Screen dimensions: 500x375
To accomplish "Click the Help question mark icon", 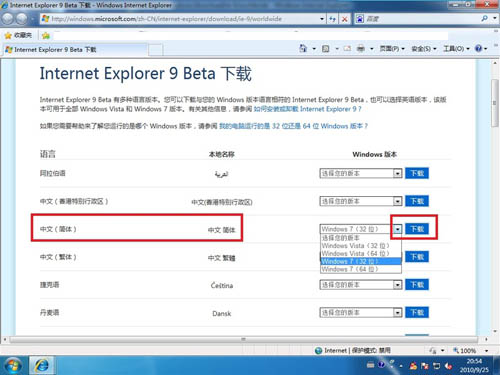I will point(478,49).
